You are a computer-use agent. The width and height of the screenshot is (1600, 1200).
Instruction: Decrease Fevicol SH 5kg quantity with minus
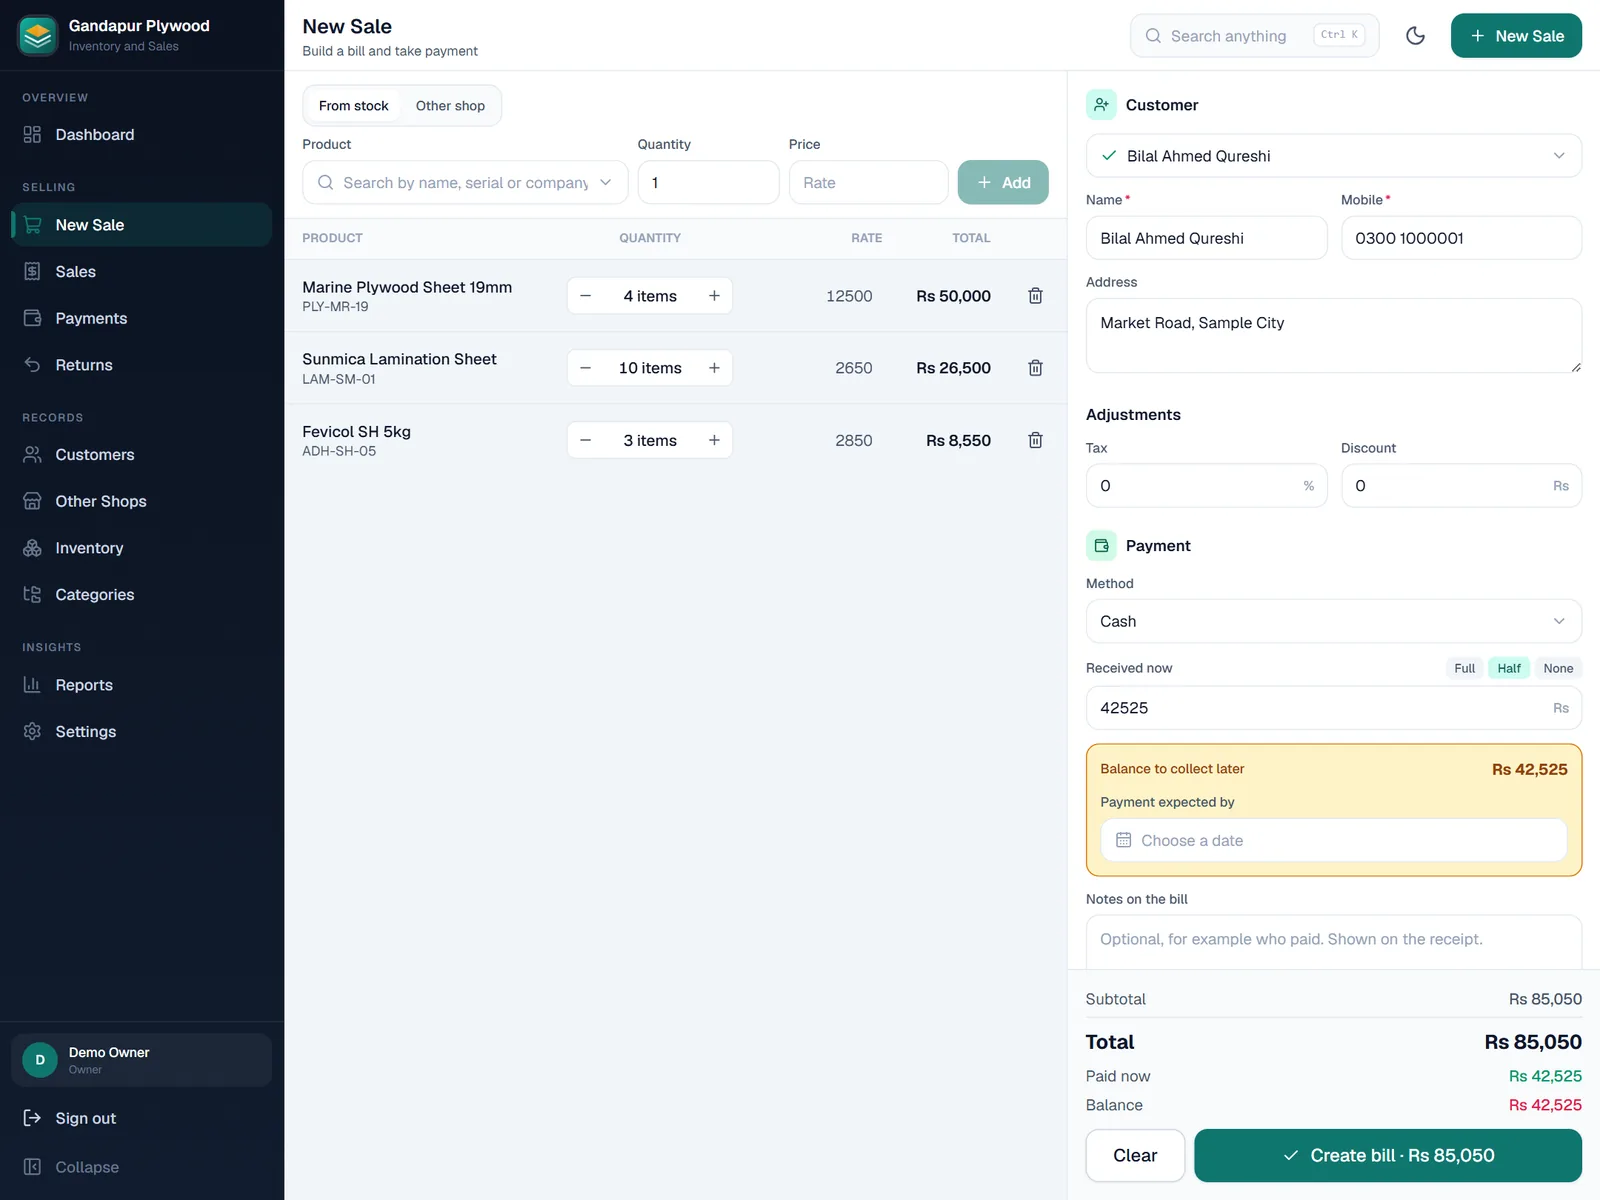586,440
